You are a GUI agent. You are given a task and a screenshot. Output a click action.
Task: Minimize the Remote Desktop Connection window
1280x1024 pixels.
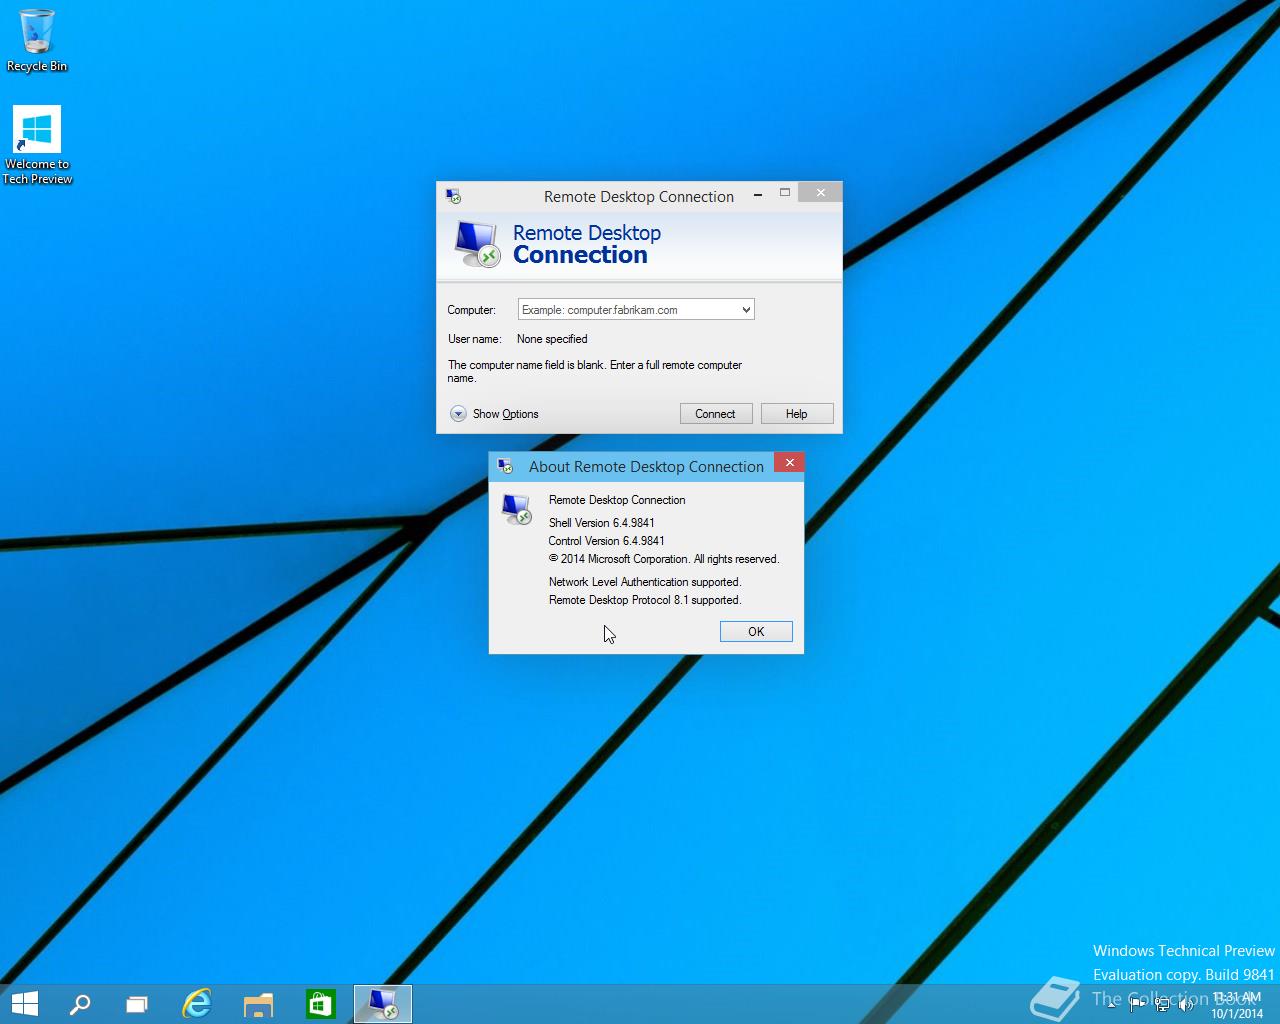(x=758, y=193)
